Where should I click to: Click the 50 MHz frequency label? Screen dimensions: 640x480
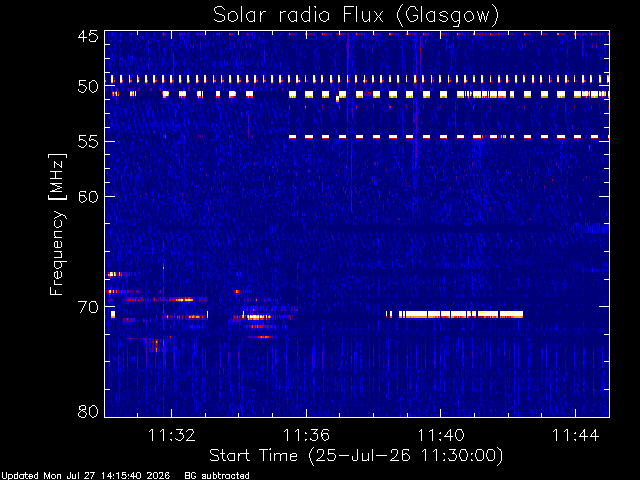click(x=88, y=87)
